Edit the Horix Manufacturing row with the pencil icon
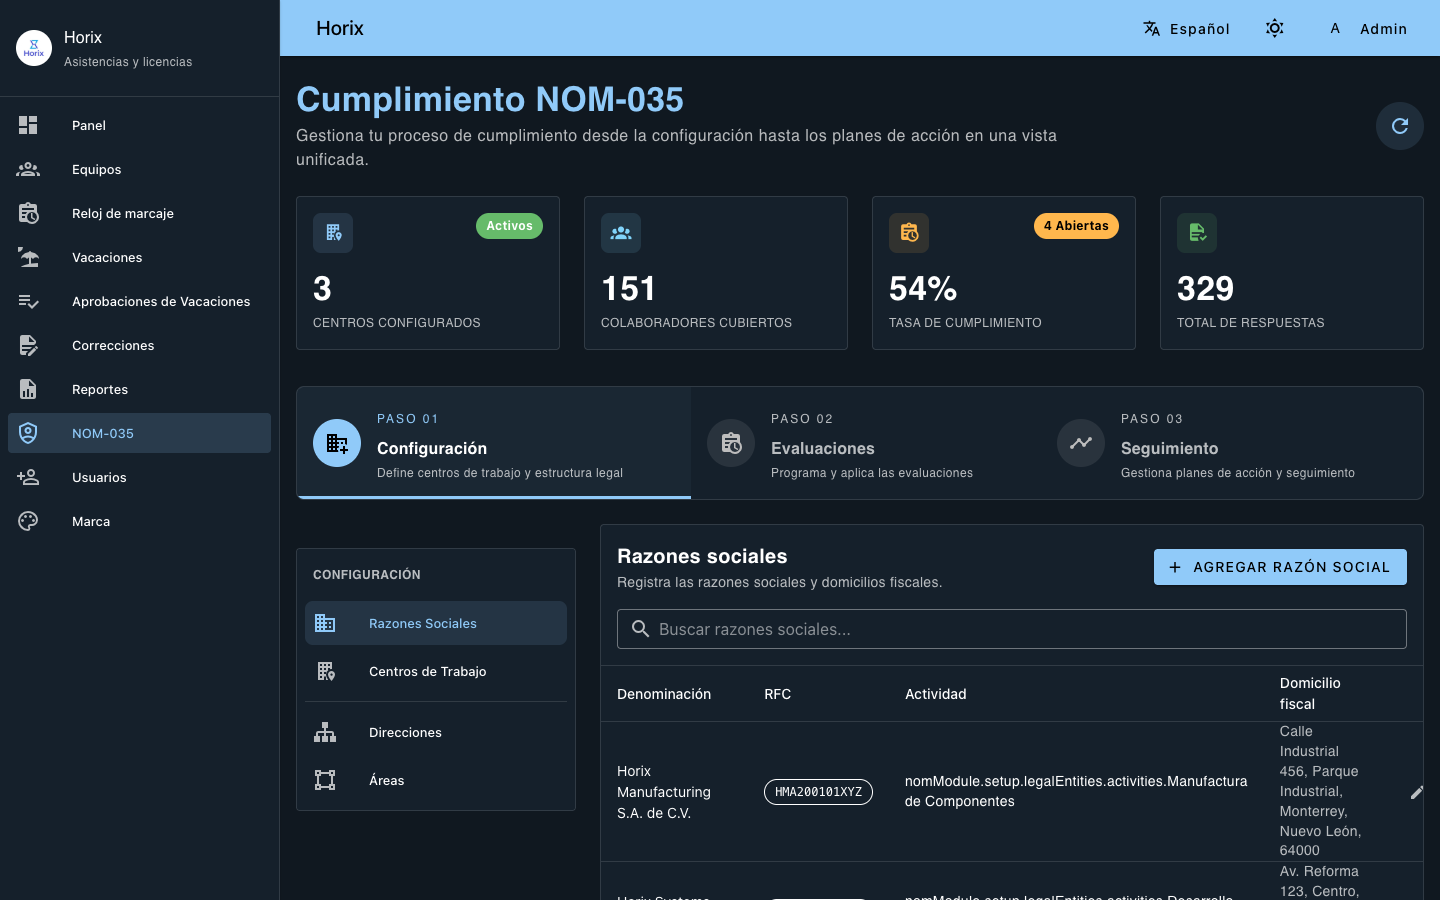 click(1416, 793)
